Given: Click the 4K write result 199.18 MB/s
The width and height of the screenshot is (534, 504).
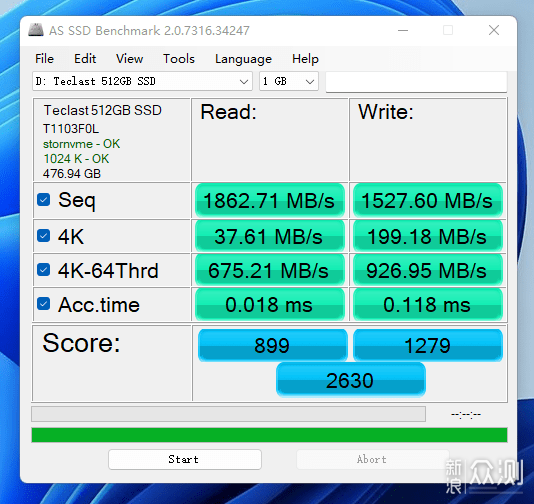Looking at the screenshot, I should pos(427,236).
